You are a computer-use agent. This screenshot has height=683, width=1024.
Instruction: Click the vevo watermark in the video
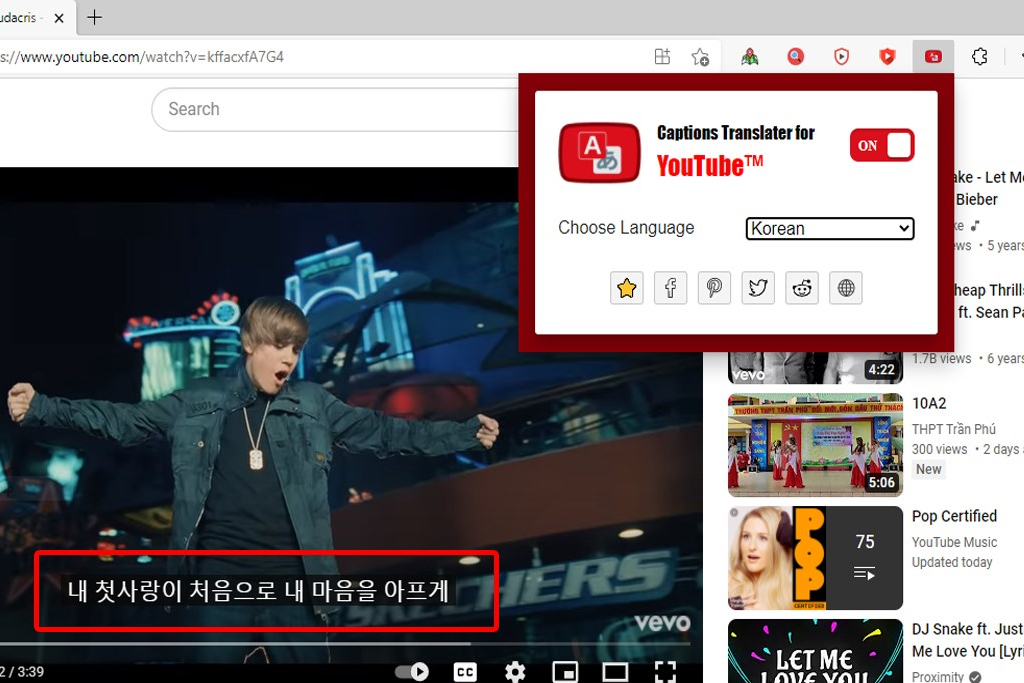662,623
